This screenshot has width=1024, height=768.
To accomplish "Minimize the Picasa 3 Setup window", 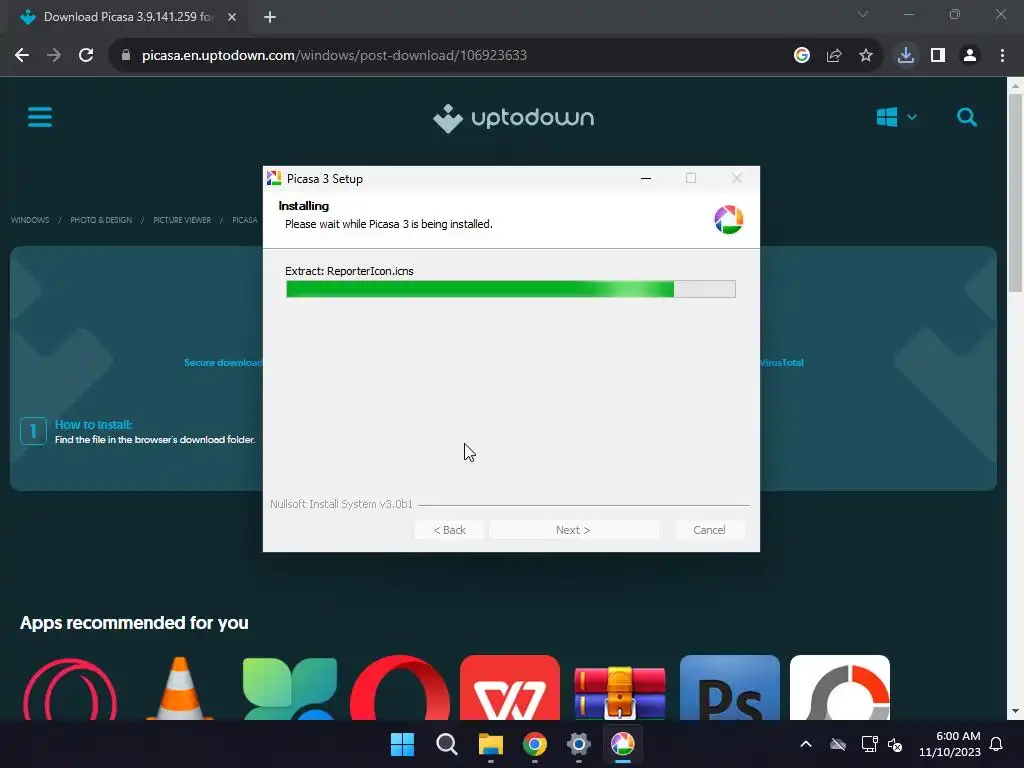I will click(x=646, y=178).
